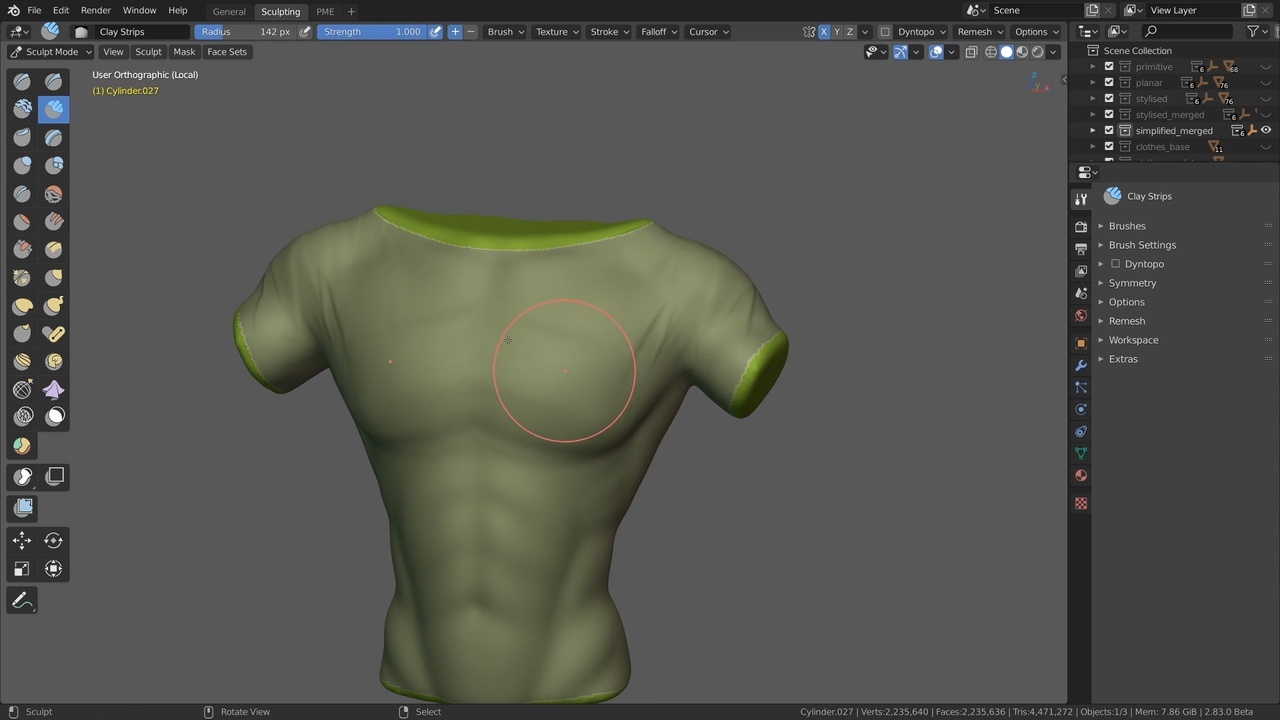The width and height of the screenshot is (1280, 720).
Task: Select the Cloth brush in the toolbar
Action: 54,389
